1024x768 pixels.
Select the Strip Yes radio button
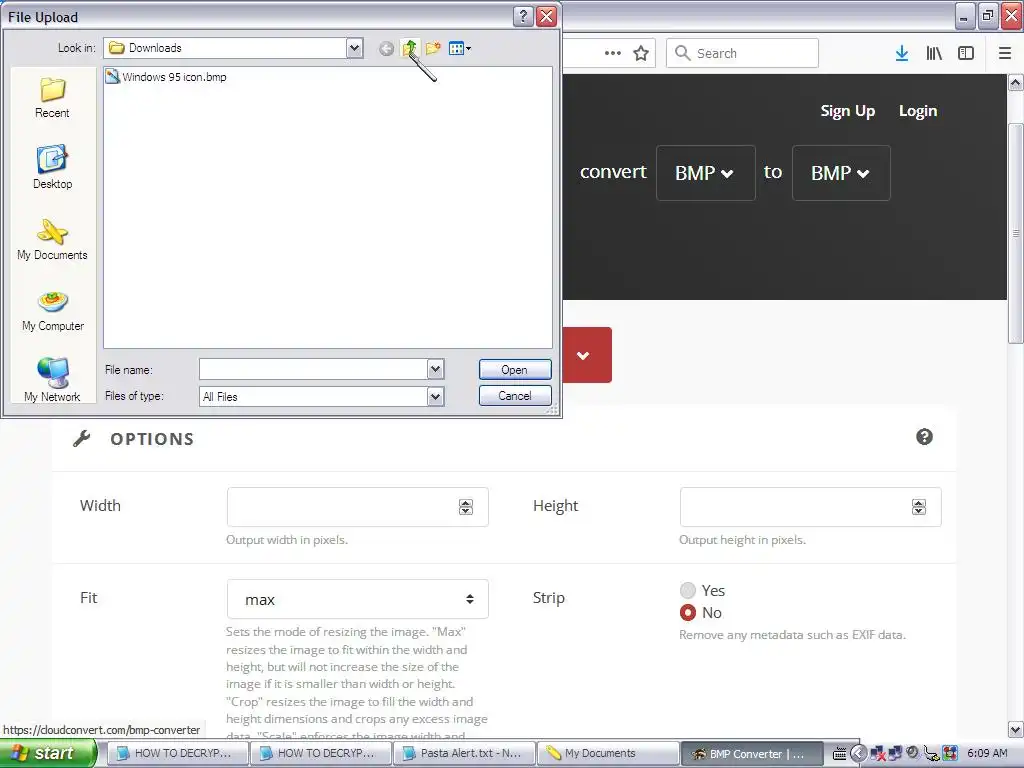point(688,590)
